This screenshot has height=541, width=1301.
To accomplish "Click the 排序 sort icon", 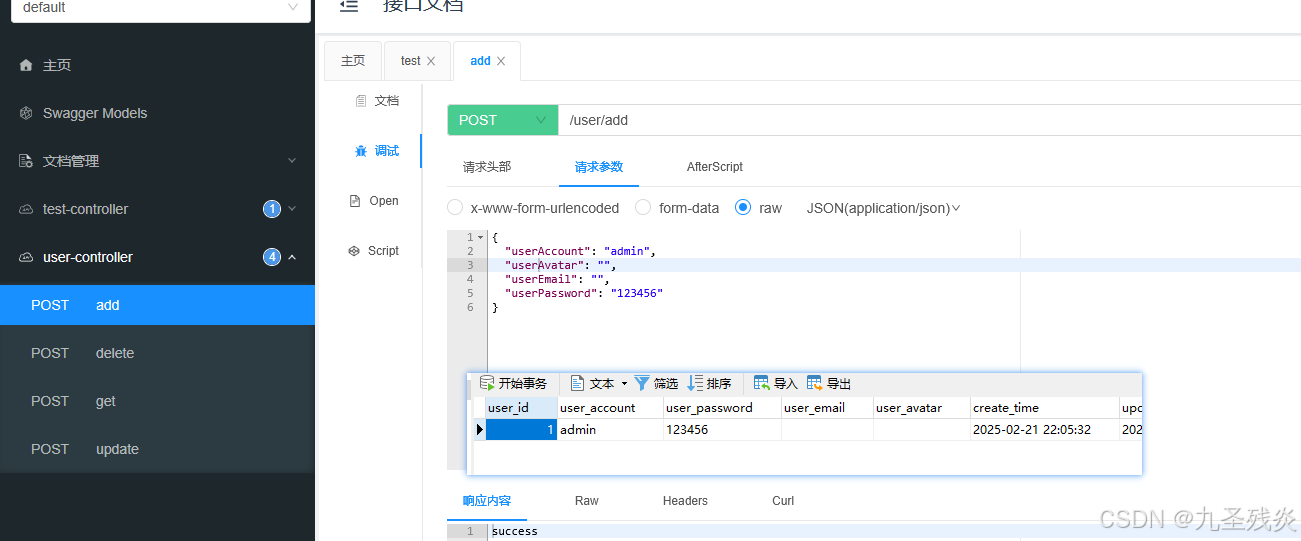I will [x=695, y=383].
